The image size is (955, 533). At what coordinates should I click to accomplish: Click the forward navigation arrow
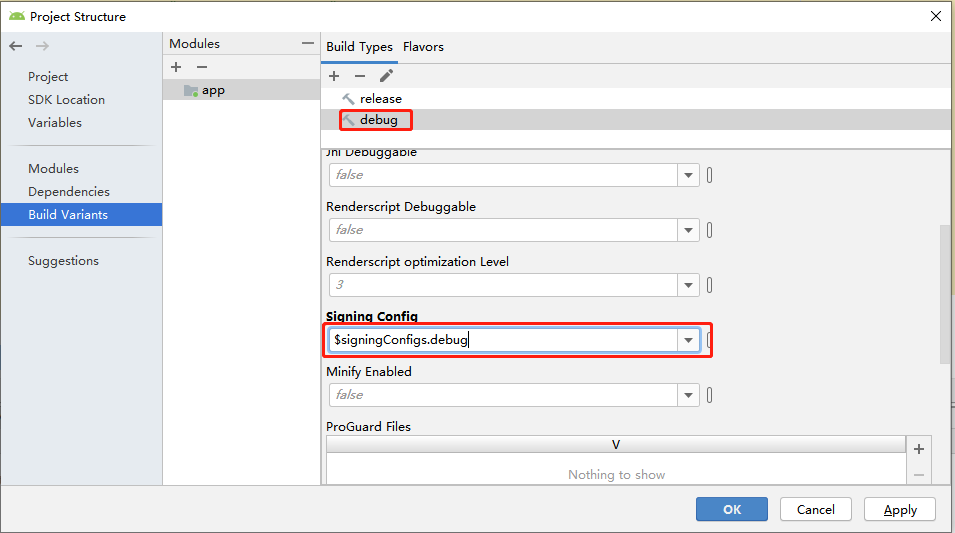pyautogui.click(x=42, y=46)
